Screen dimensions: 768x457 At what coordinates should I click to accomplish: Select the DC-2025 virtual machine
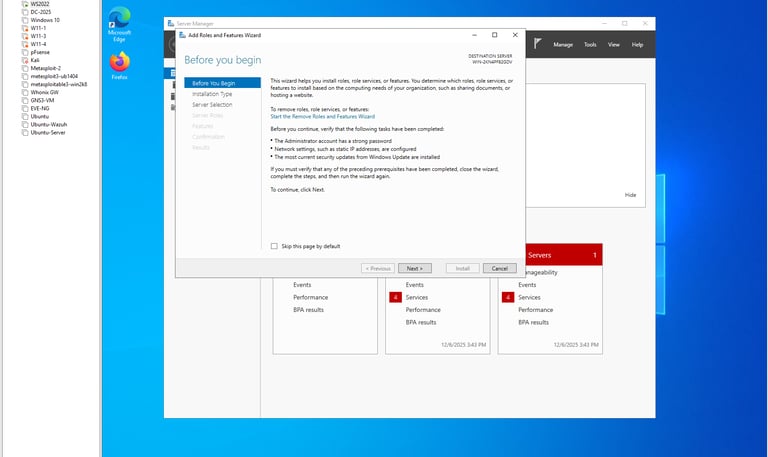tap(41, 12)
